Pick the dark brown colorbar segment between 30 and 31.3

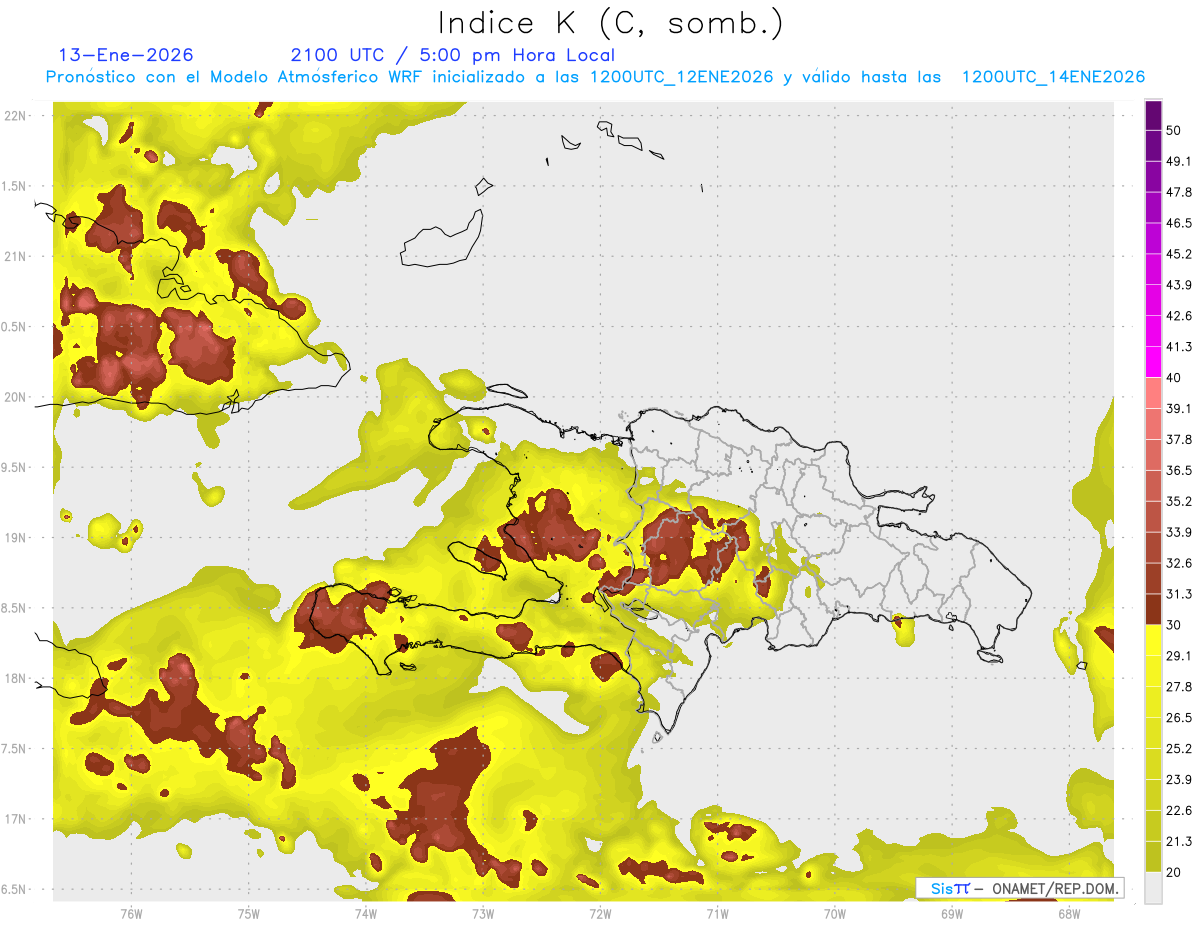pyautogui.click(x=1153, y=609)
